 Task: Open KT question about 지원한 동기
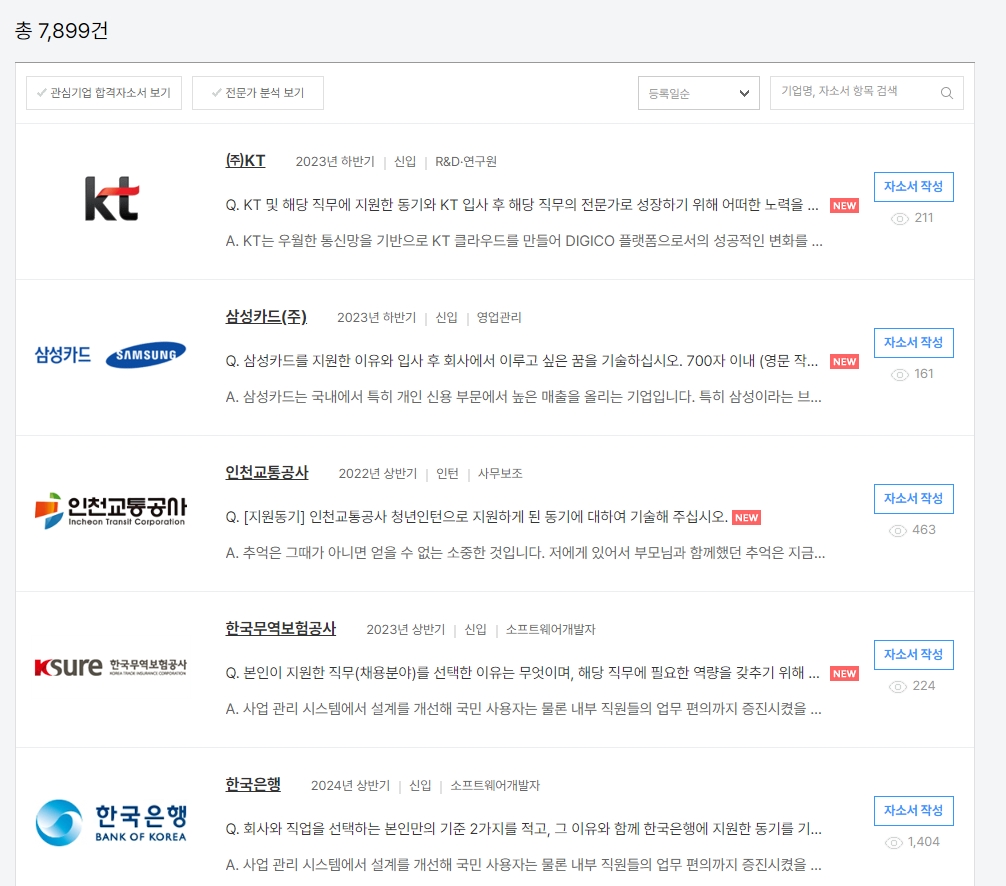click(522, 205)
